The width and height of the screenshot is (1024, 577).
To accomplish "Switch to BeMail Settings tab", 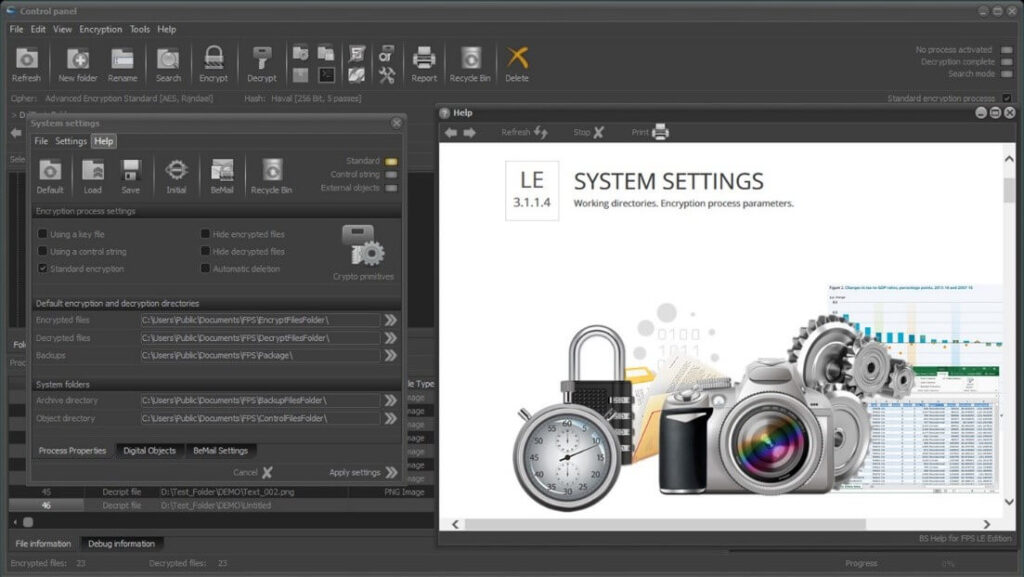I will [221, 450].
